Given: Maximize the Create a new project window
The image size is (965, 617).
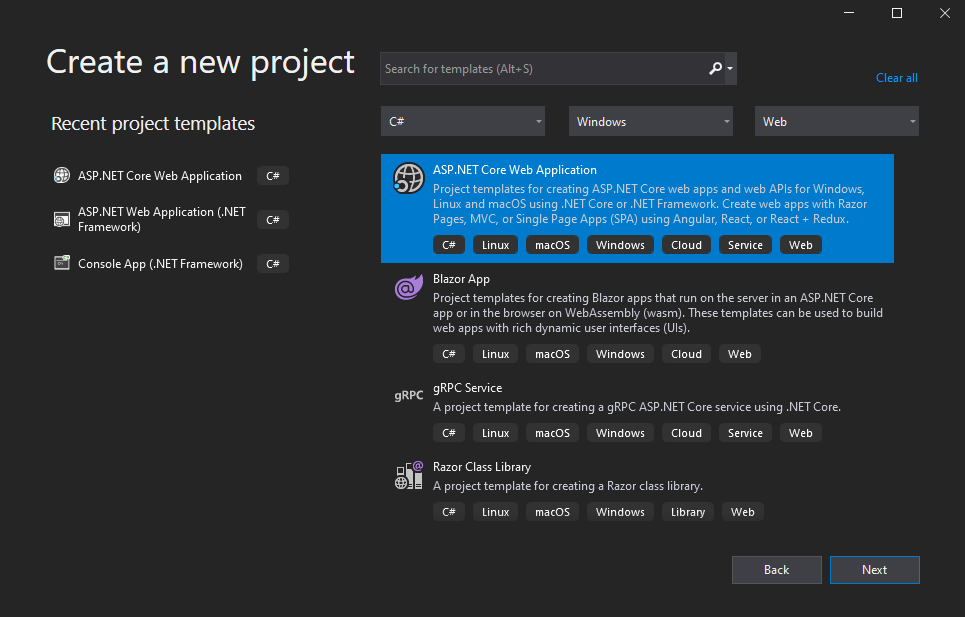Looking at the screenshot, I should tap(897, 13).
